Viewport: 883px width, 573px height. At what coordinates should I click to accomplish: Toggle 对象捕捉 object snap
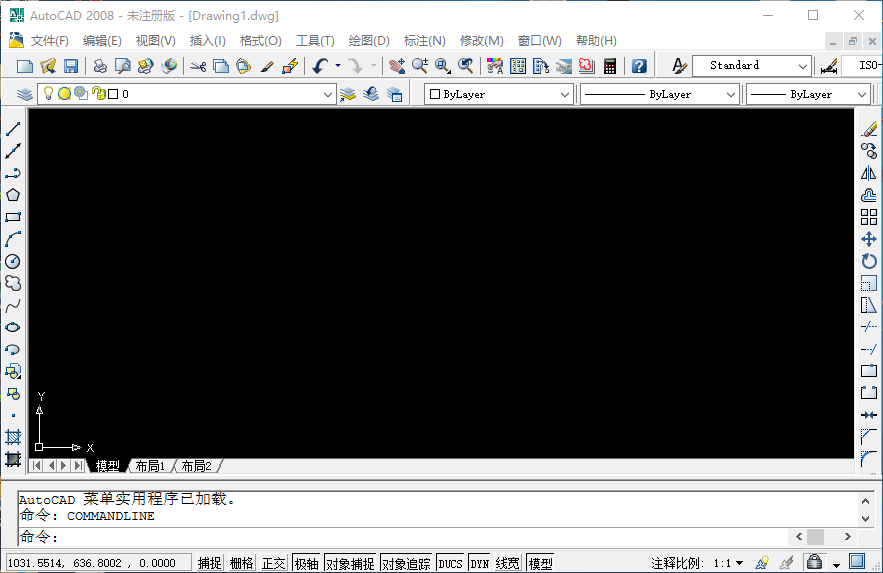point(350,563)
